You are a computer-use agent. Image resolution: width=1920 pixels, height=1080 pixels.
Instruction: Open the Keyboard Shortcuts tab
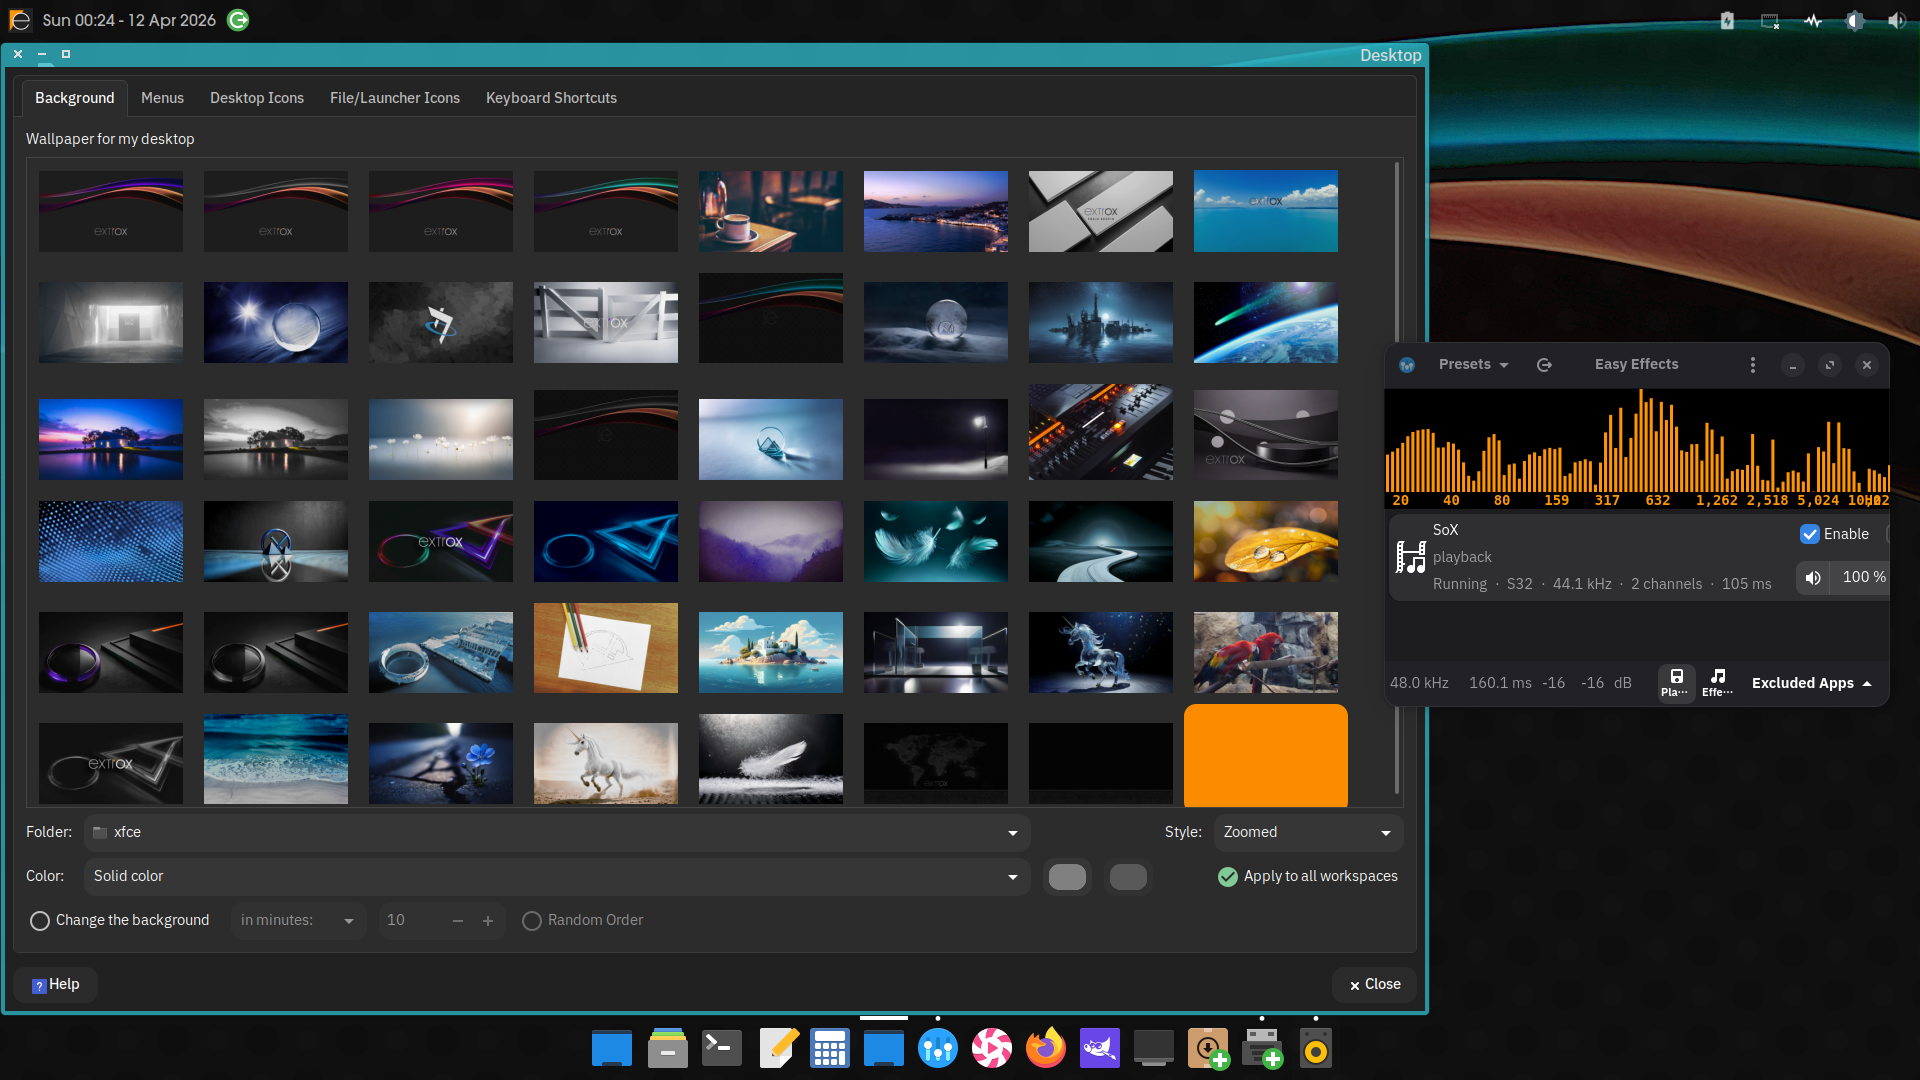[x=551, y=98]
